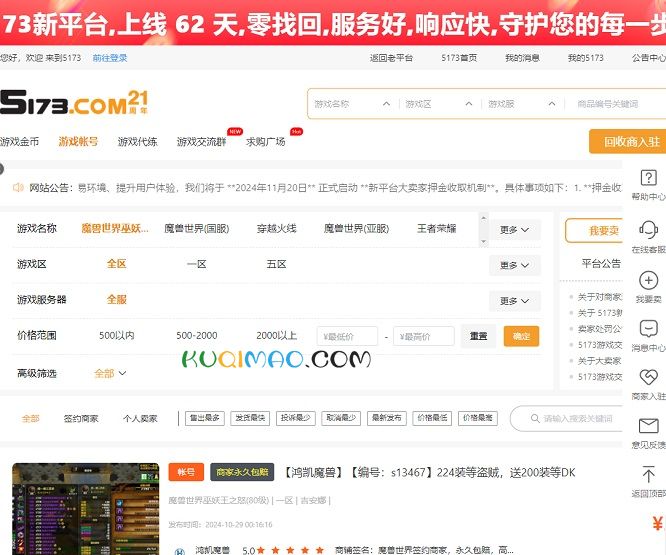Select 一区 game zone
The width and height of the screenshot is (666, 555).
point(197,264)
